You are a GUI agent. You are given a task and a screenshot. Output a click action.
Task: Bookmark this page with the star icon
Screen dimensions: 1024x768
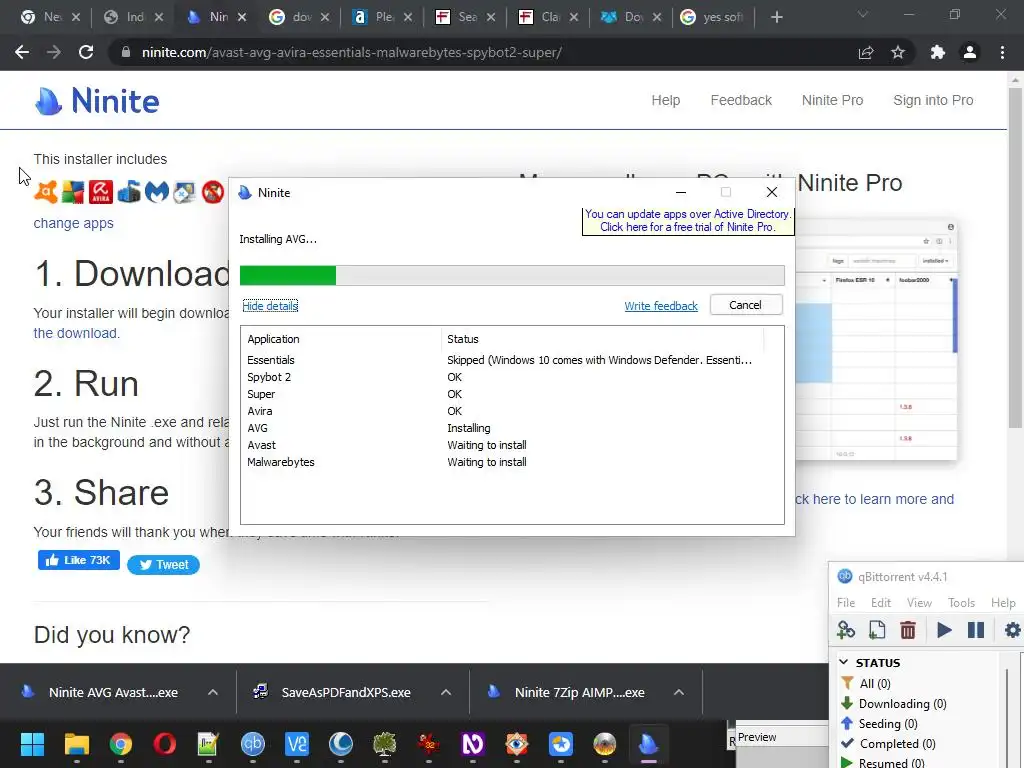(898, 52)
